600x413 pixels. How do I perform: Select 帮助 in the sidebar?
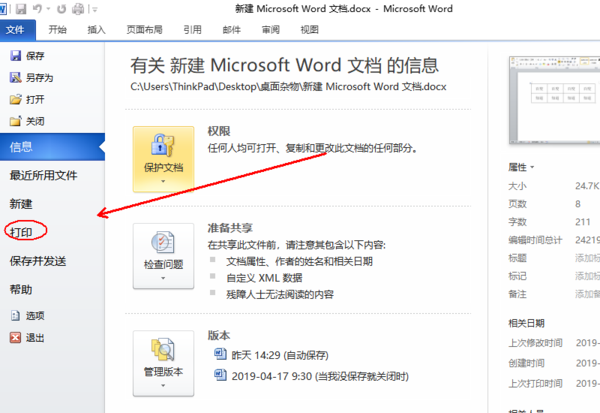21,290
